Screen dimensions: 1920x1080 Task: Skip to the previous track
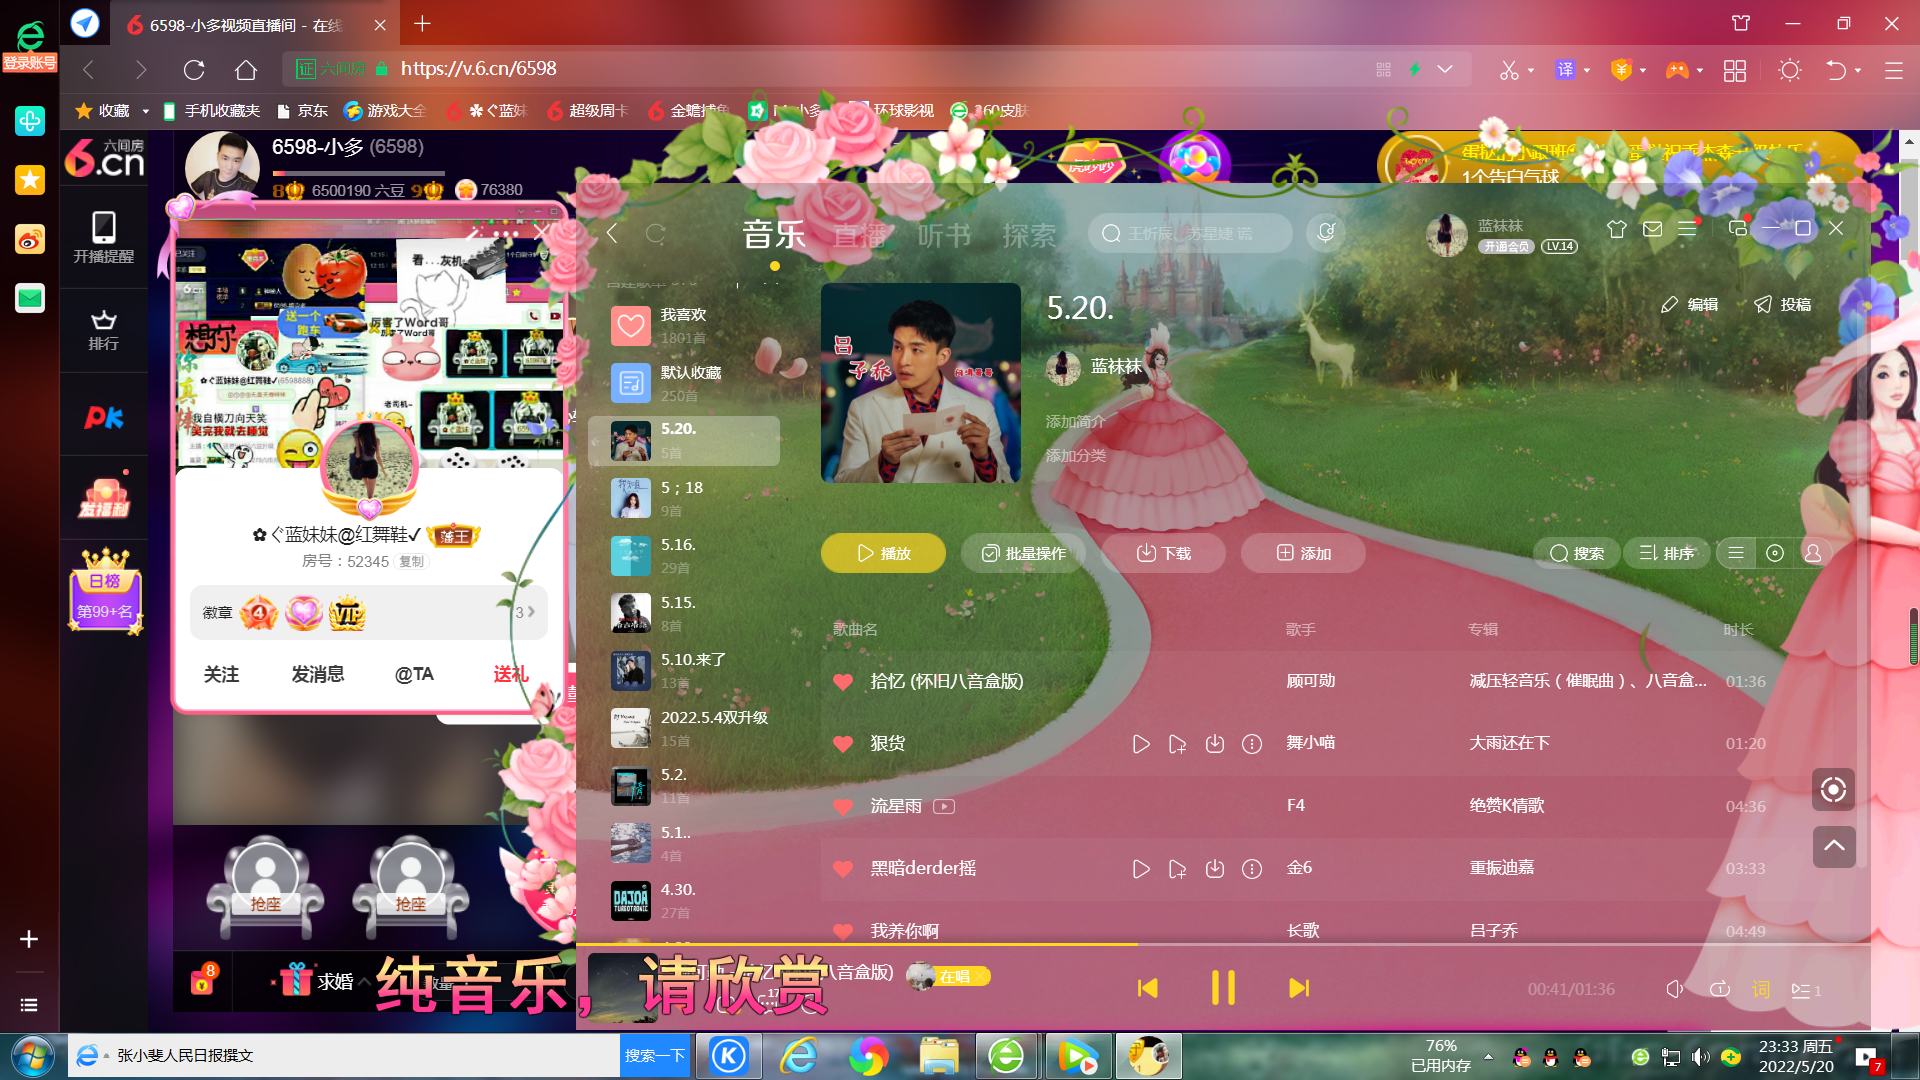pos(1148,988)
